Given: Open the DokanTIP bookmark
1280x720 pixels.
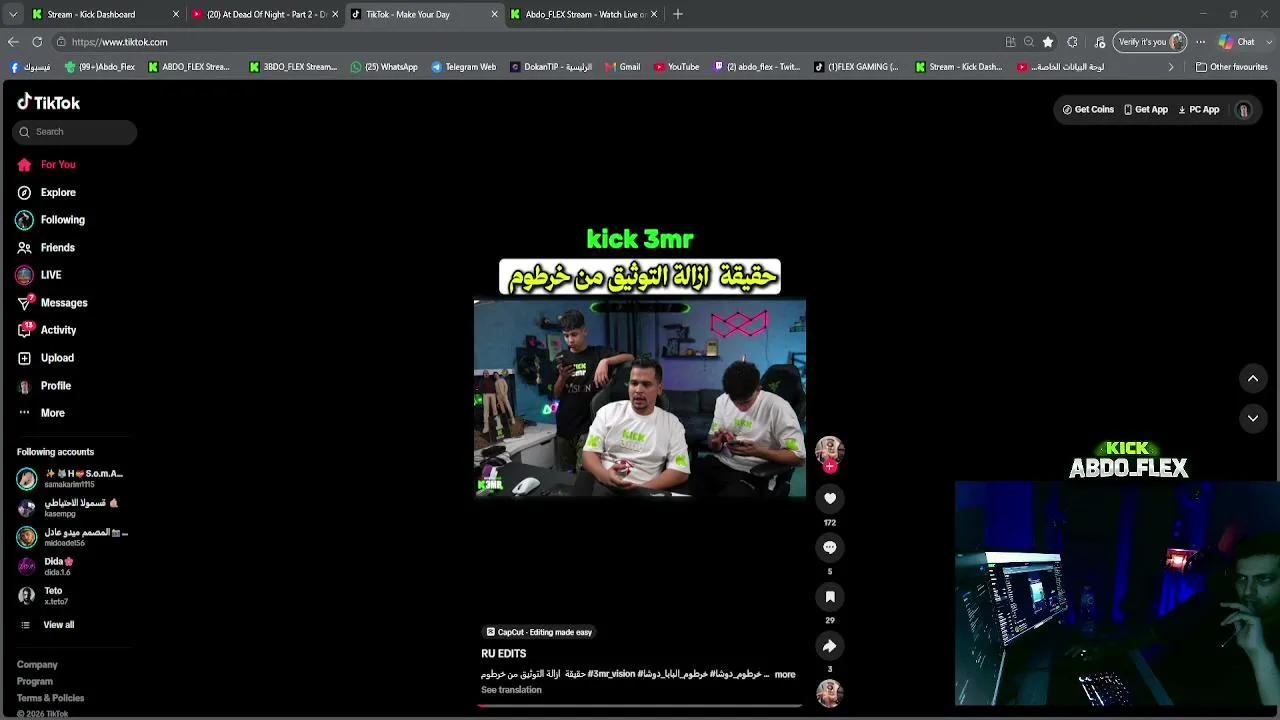Looking at the screenshot, I should [x=551, y=67].
